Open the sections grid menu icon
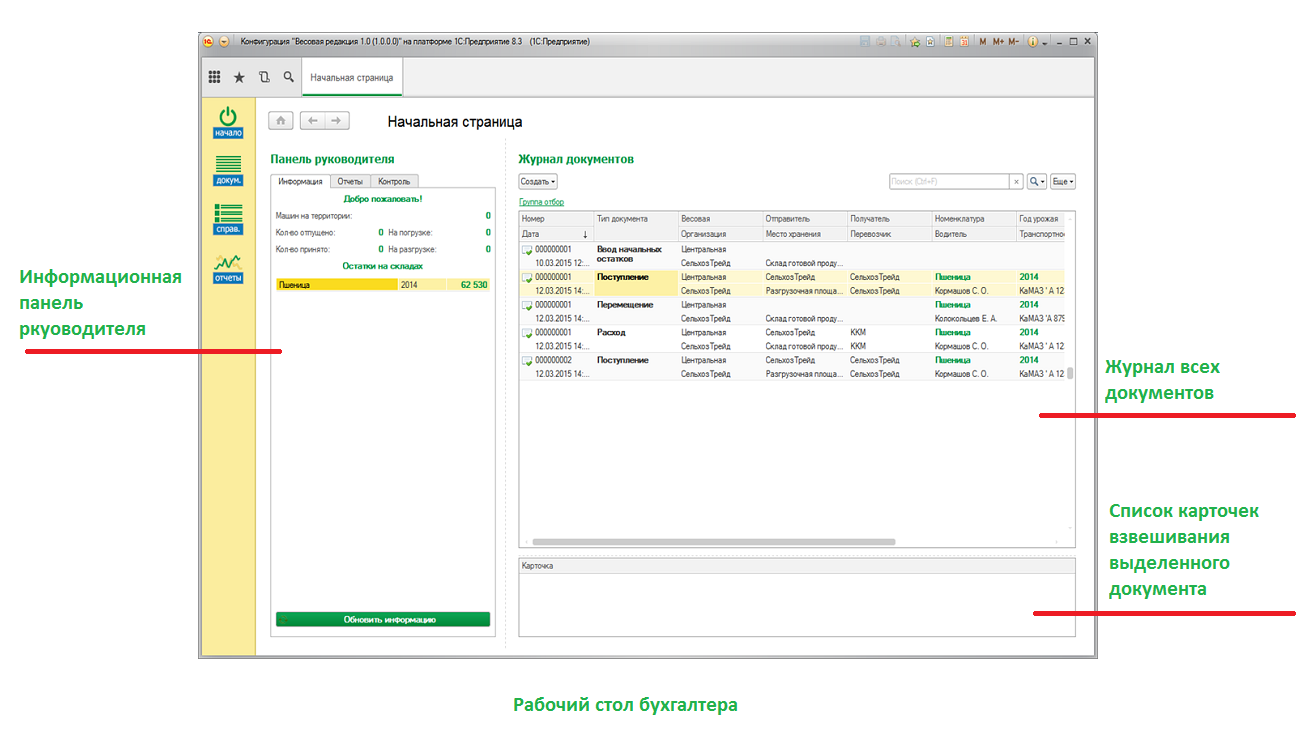 [x=214, y=77]
